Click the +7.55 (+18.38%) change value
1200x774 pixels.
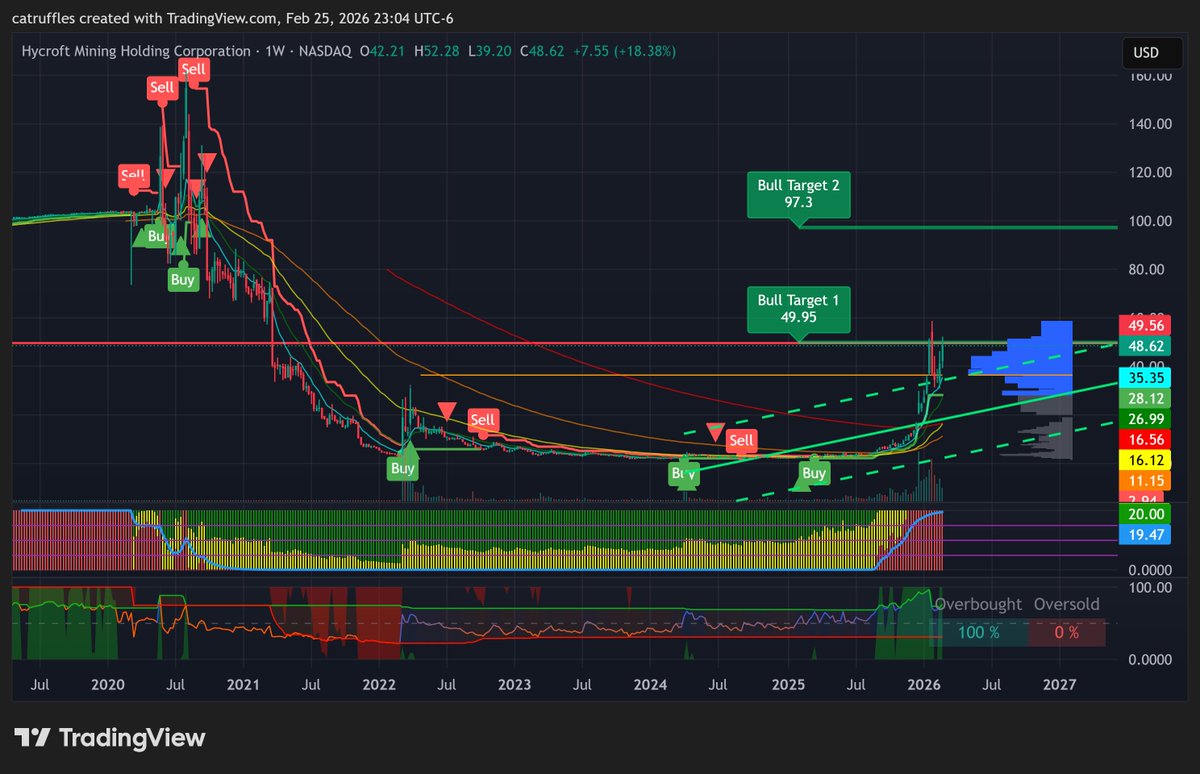[625, 51]
